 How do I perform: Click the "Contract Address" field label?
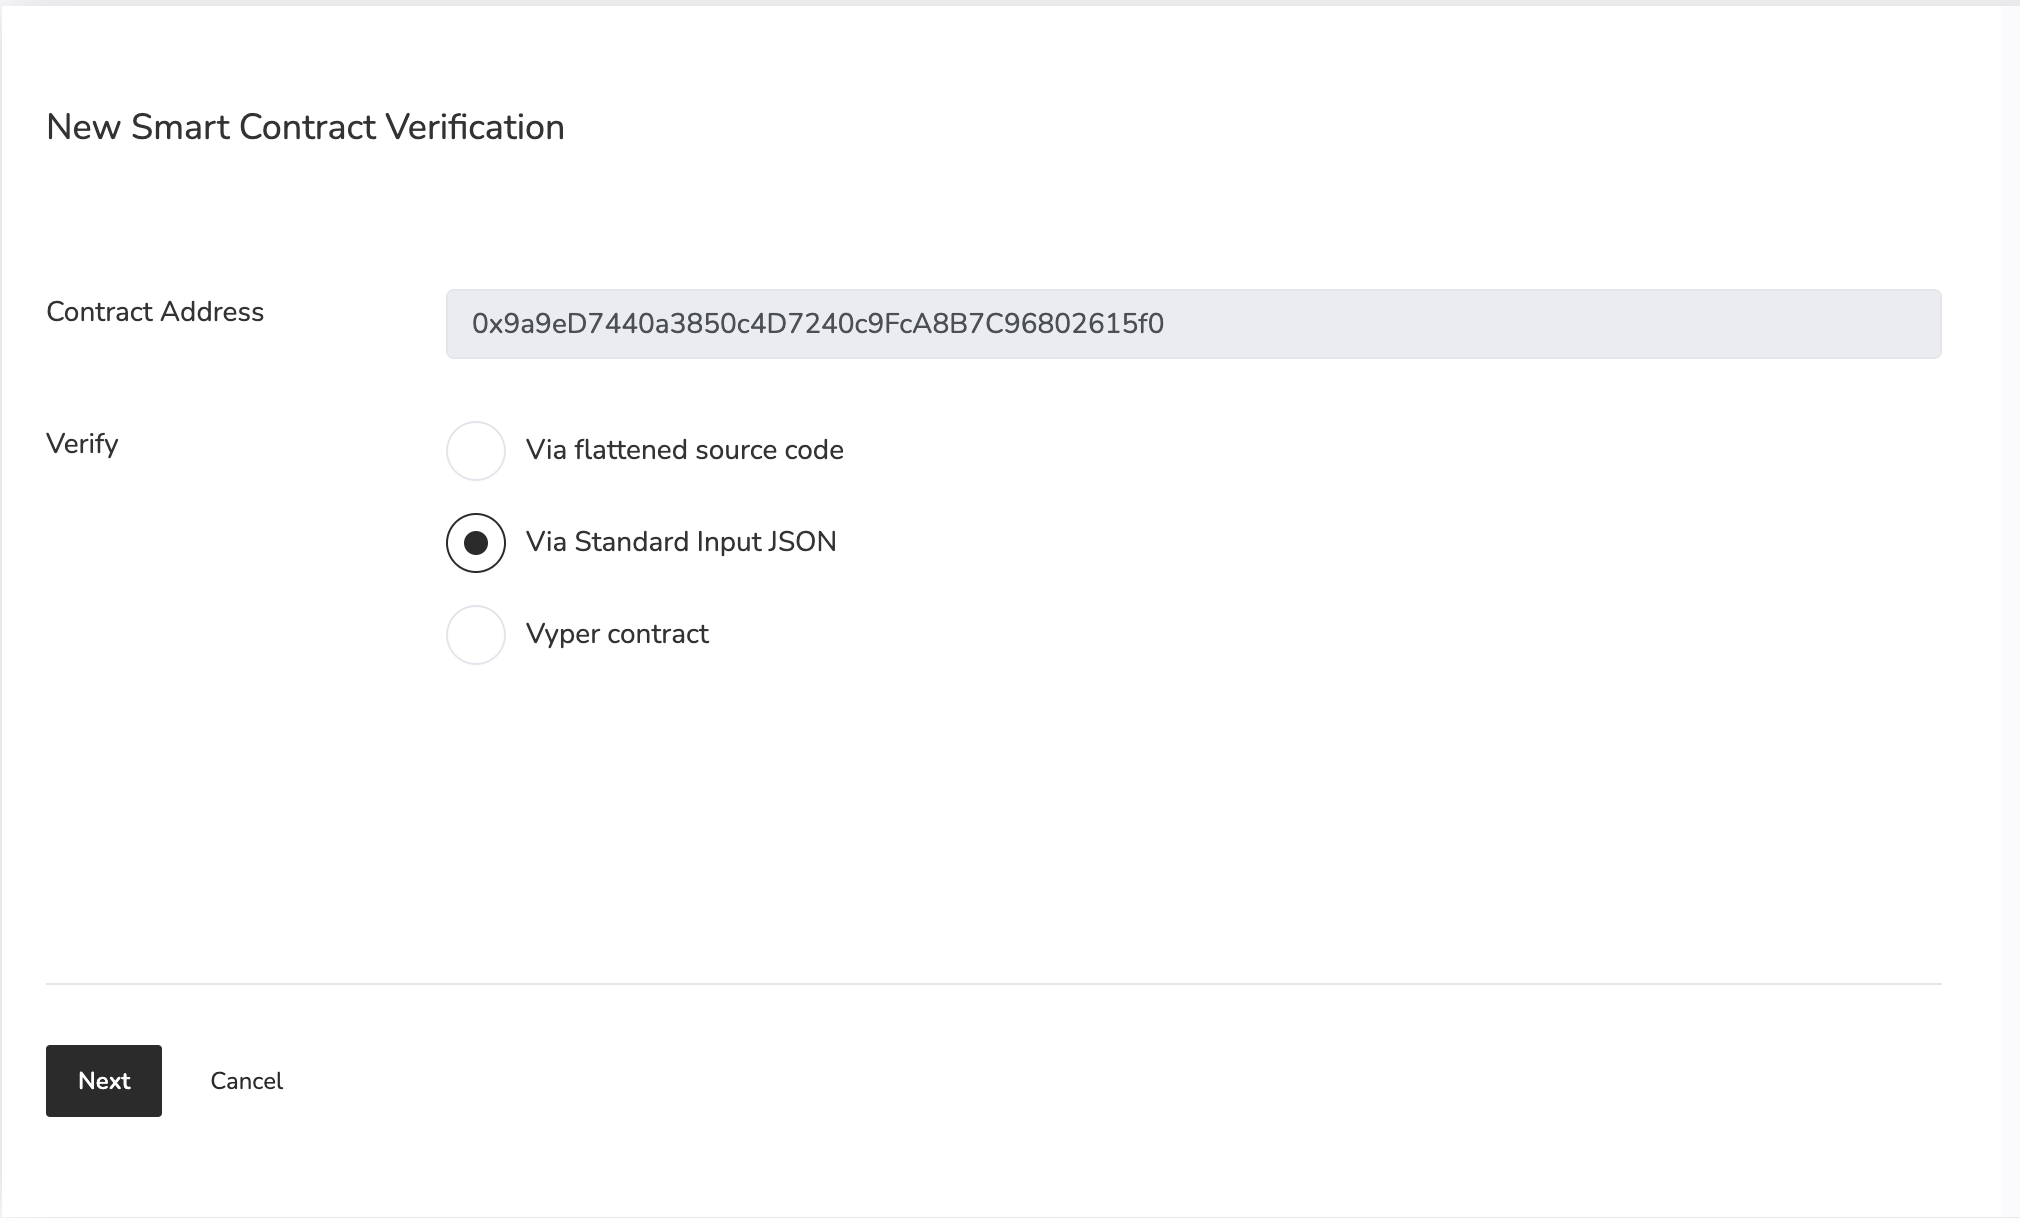(x=155, y=312)
